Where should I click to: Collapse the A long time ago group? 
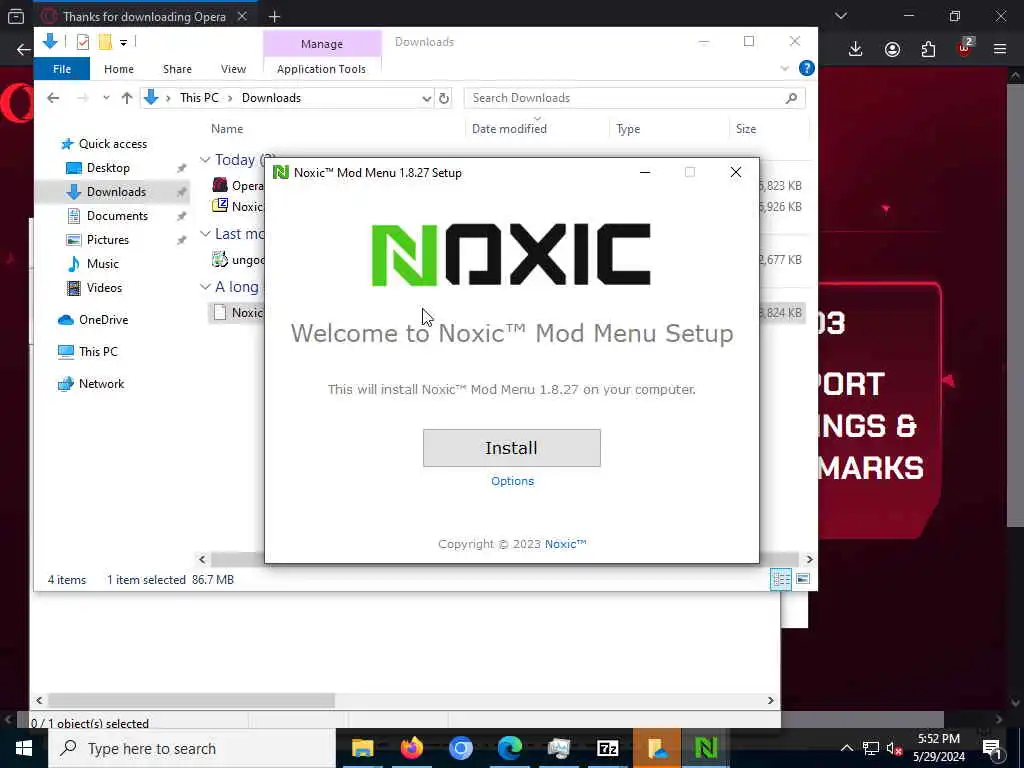coord(205,287)
